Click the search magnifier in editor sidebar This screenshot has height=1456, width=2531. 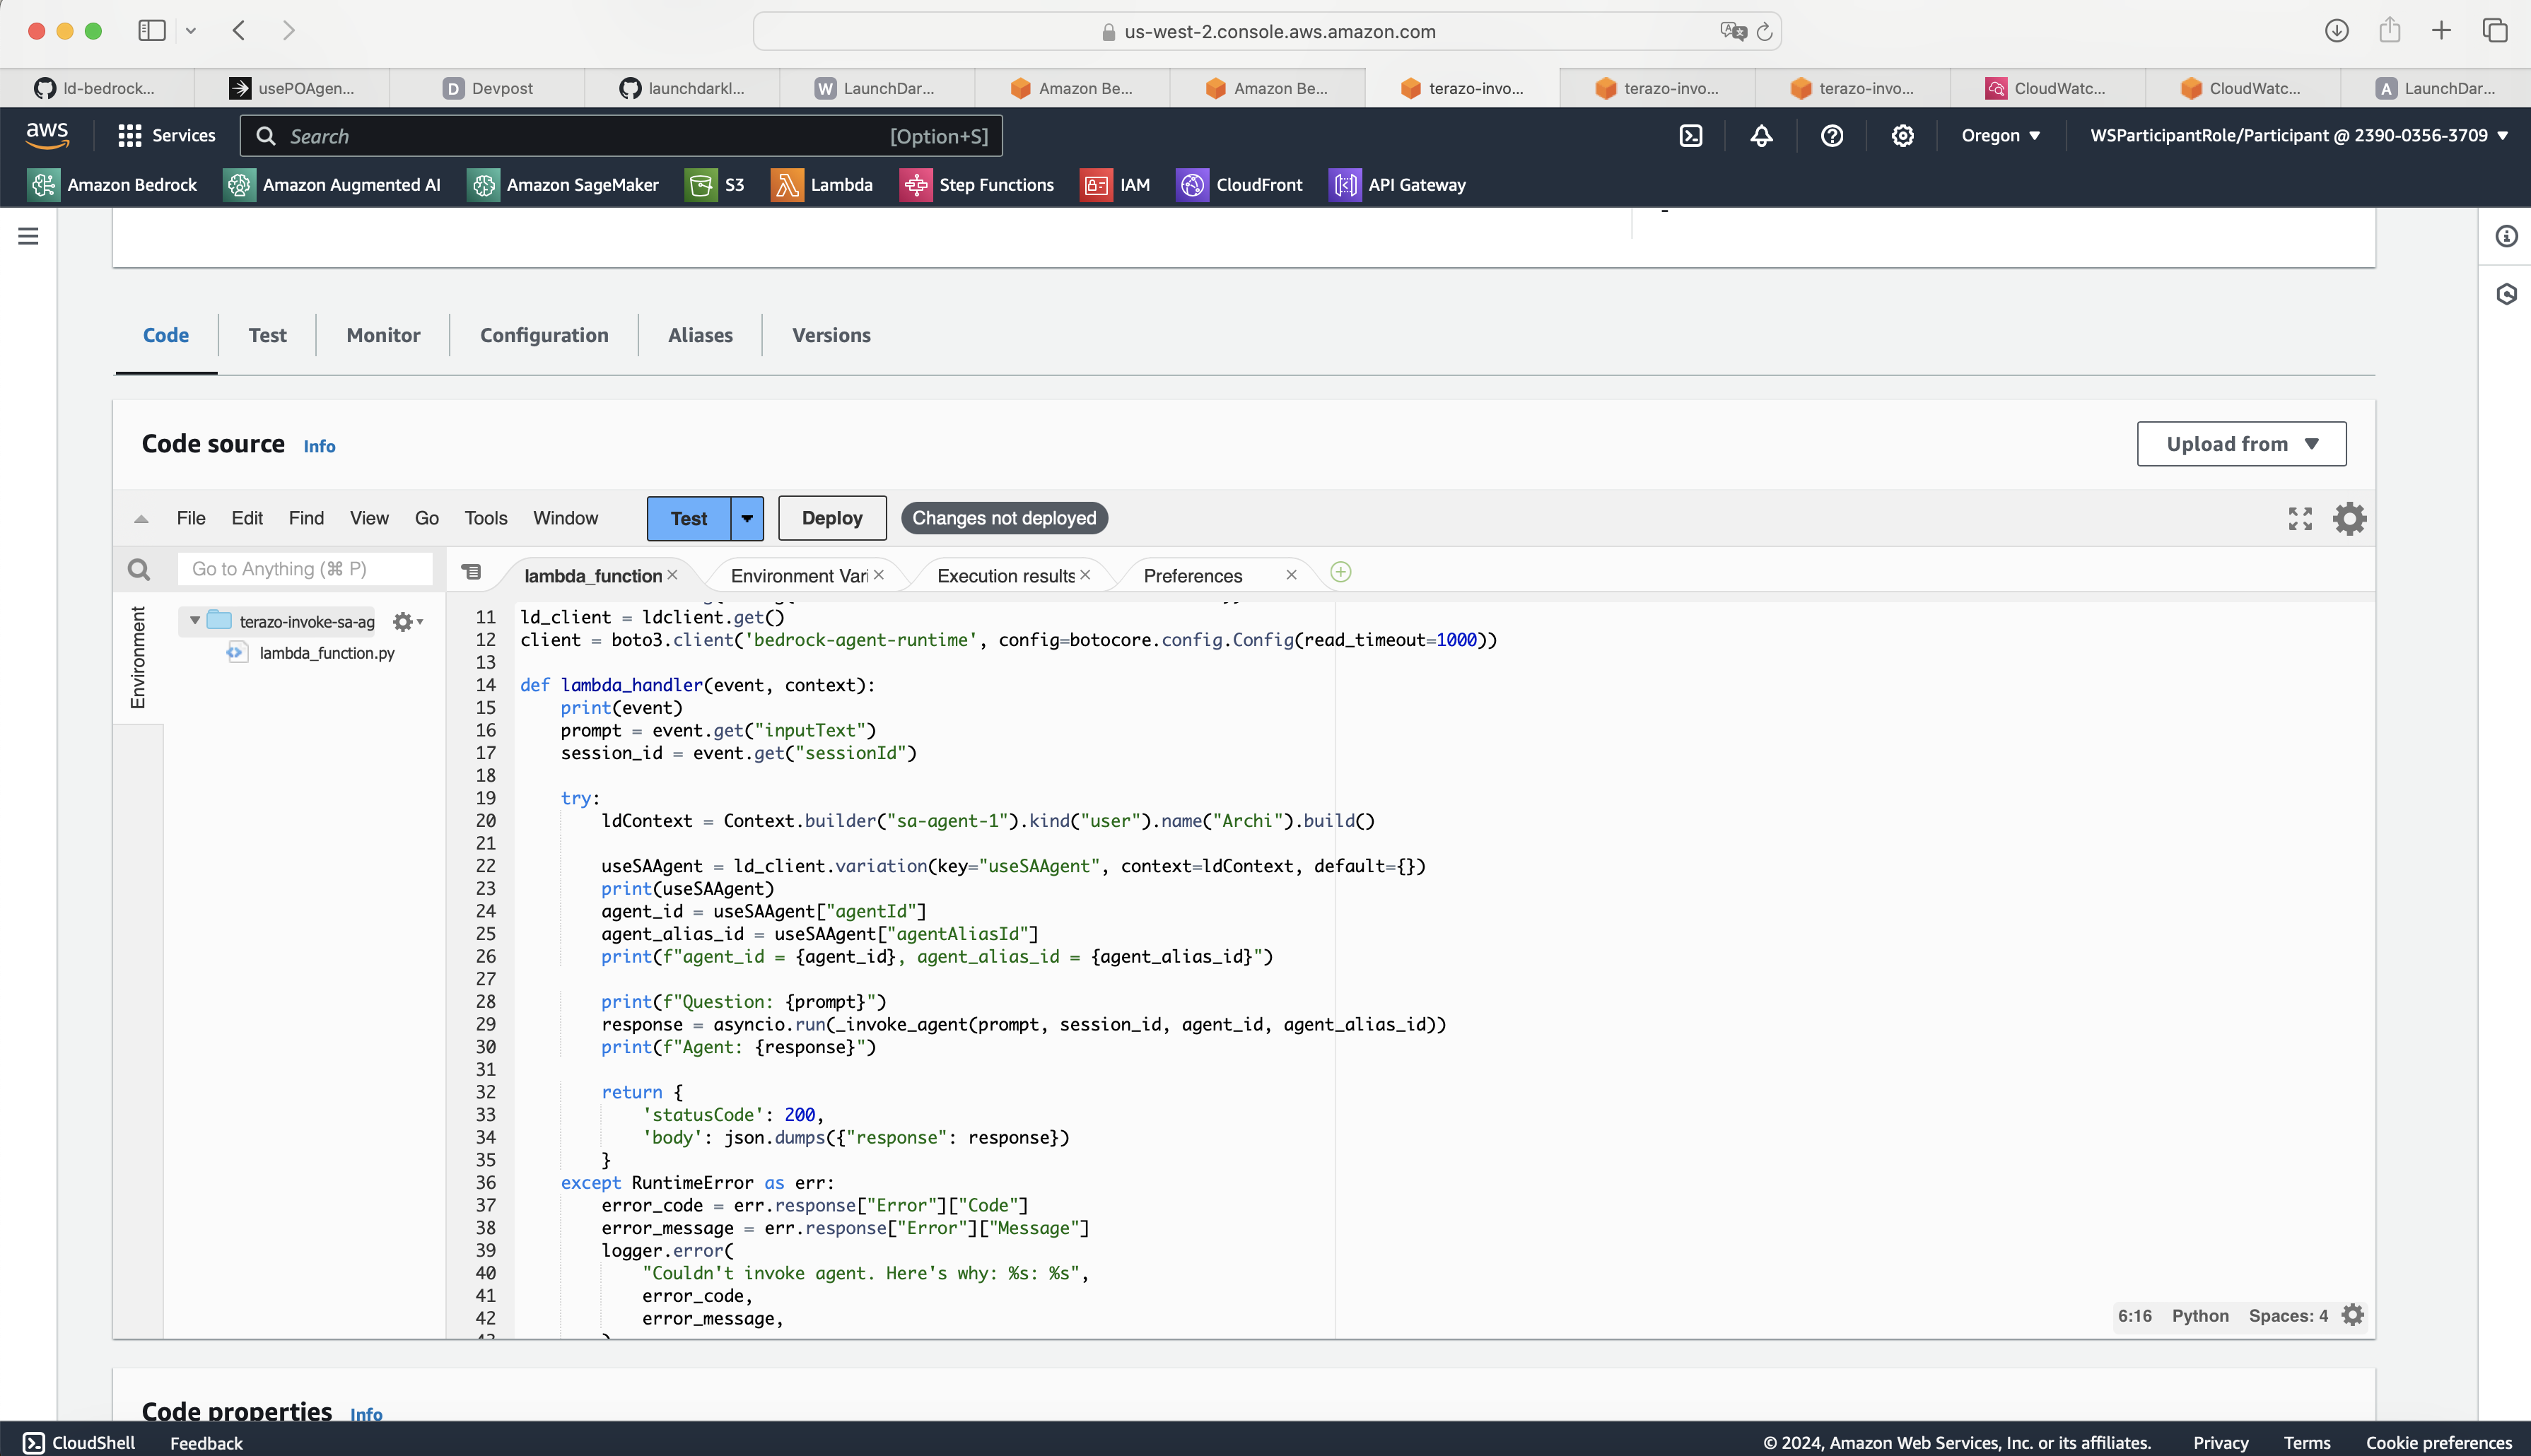pos(139,570)
